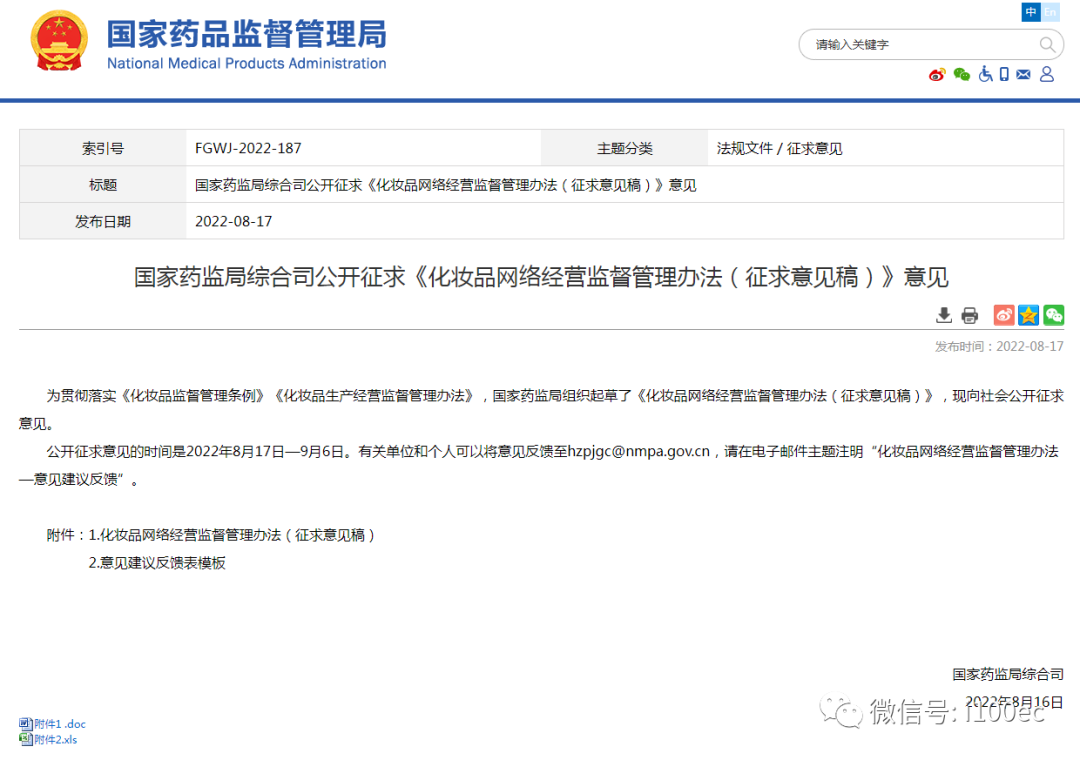Open mobile version via phone icon
The image size is (1080, 760).
click(x=1004, y=74)
